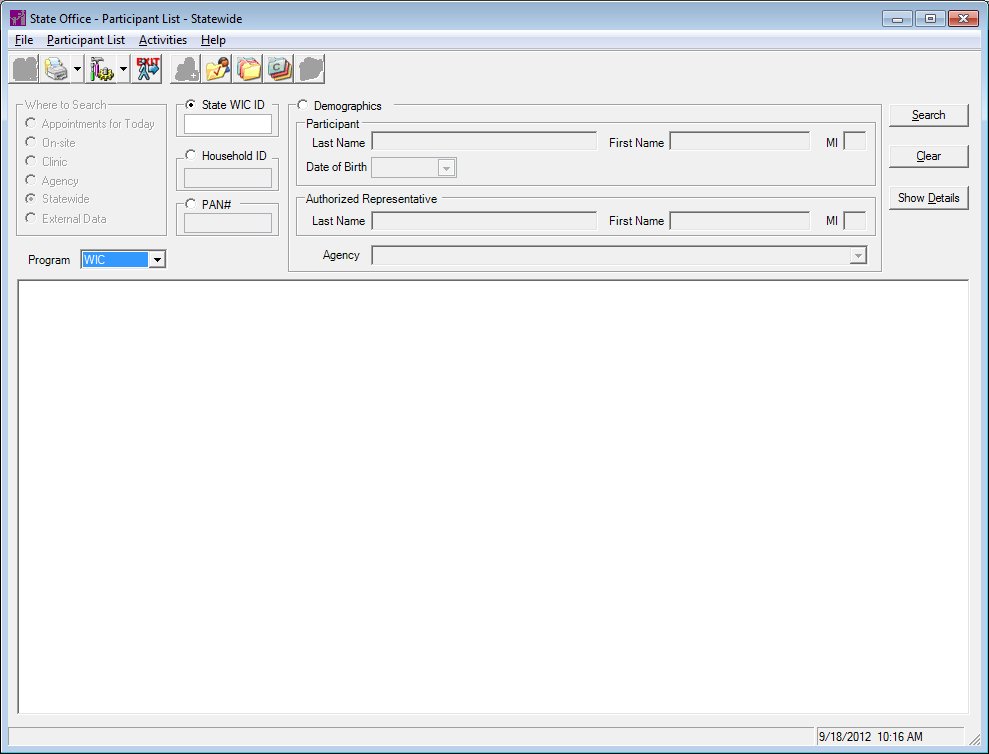Open the tools (hammer and gears) icon
The width and height of the screenshot is (989, 754).
(x=102, y=69)
